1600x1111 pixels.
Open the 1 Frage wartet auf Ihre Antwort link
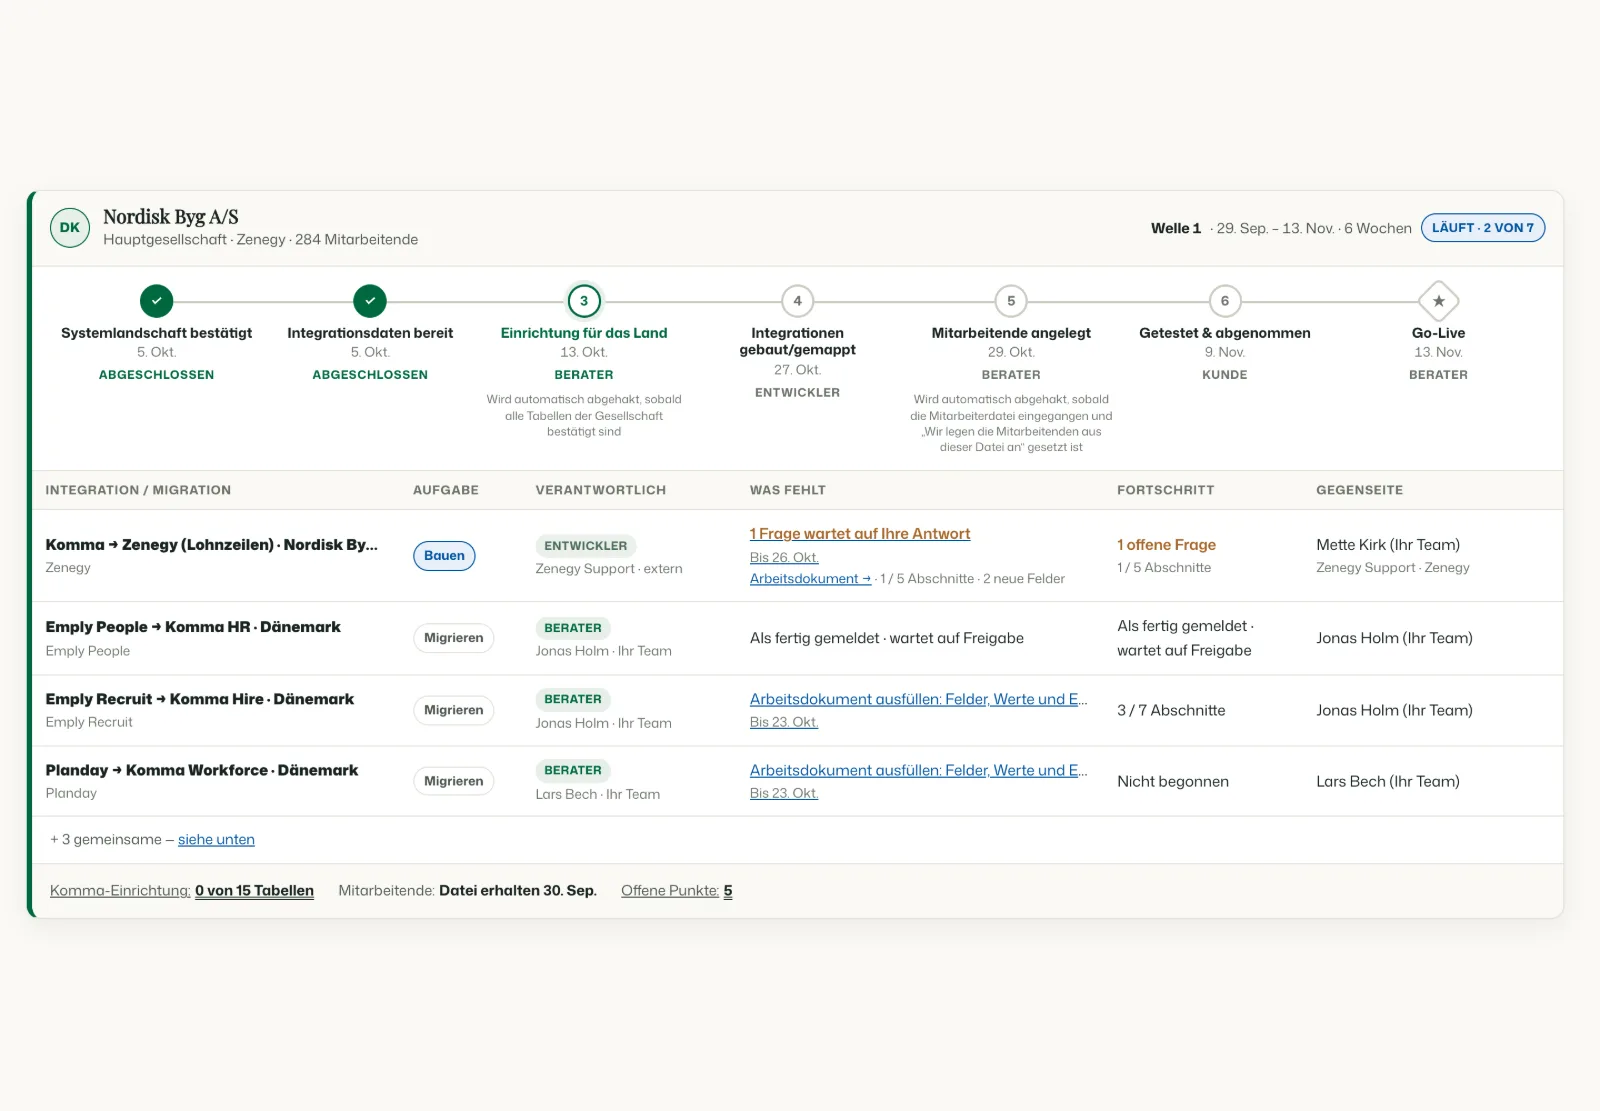click(x=860, y=534)
